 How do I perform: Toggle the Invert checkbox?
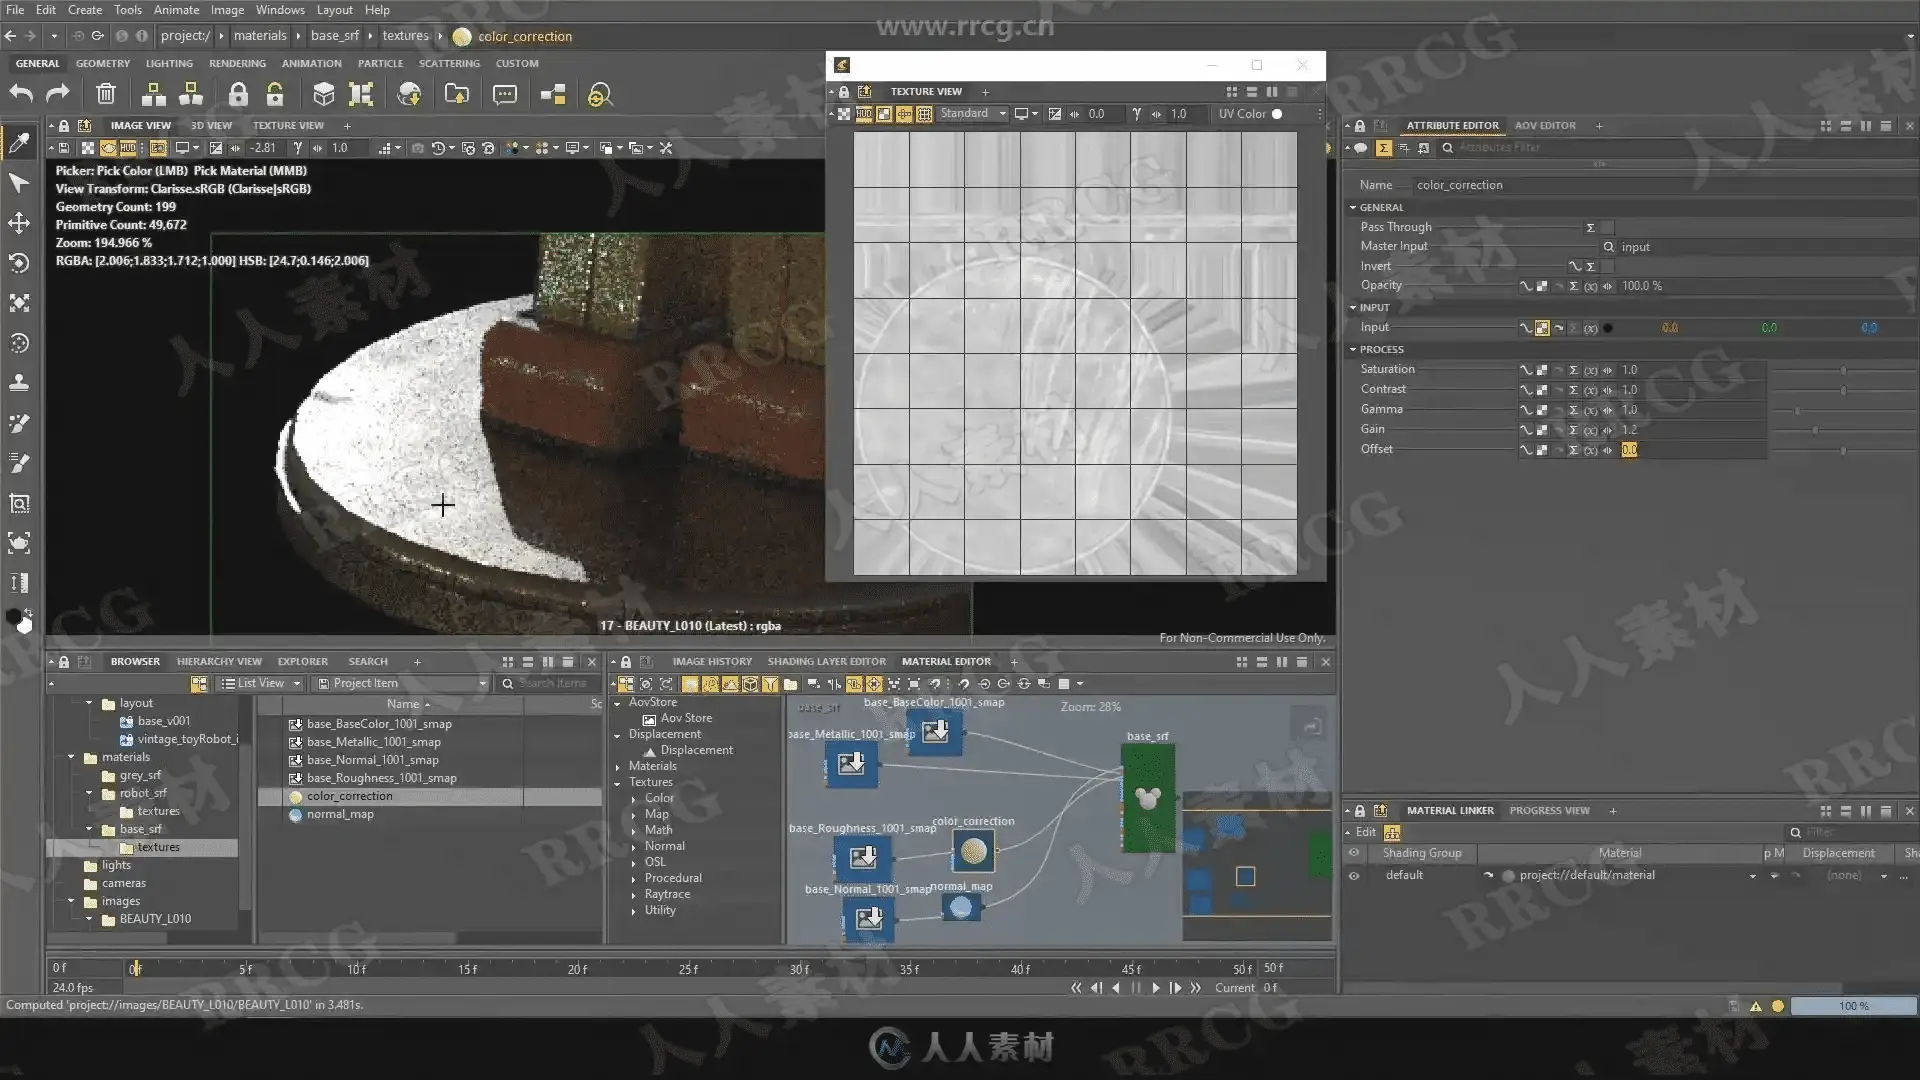click(1607, 267)
